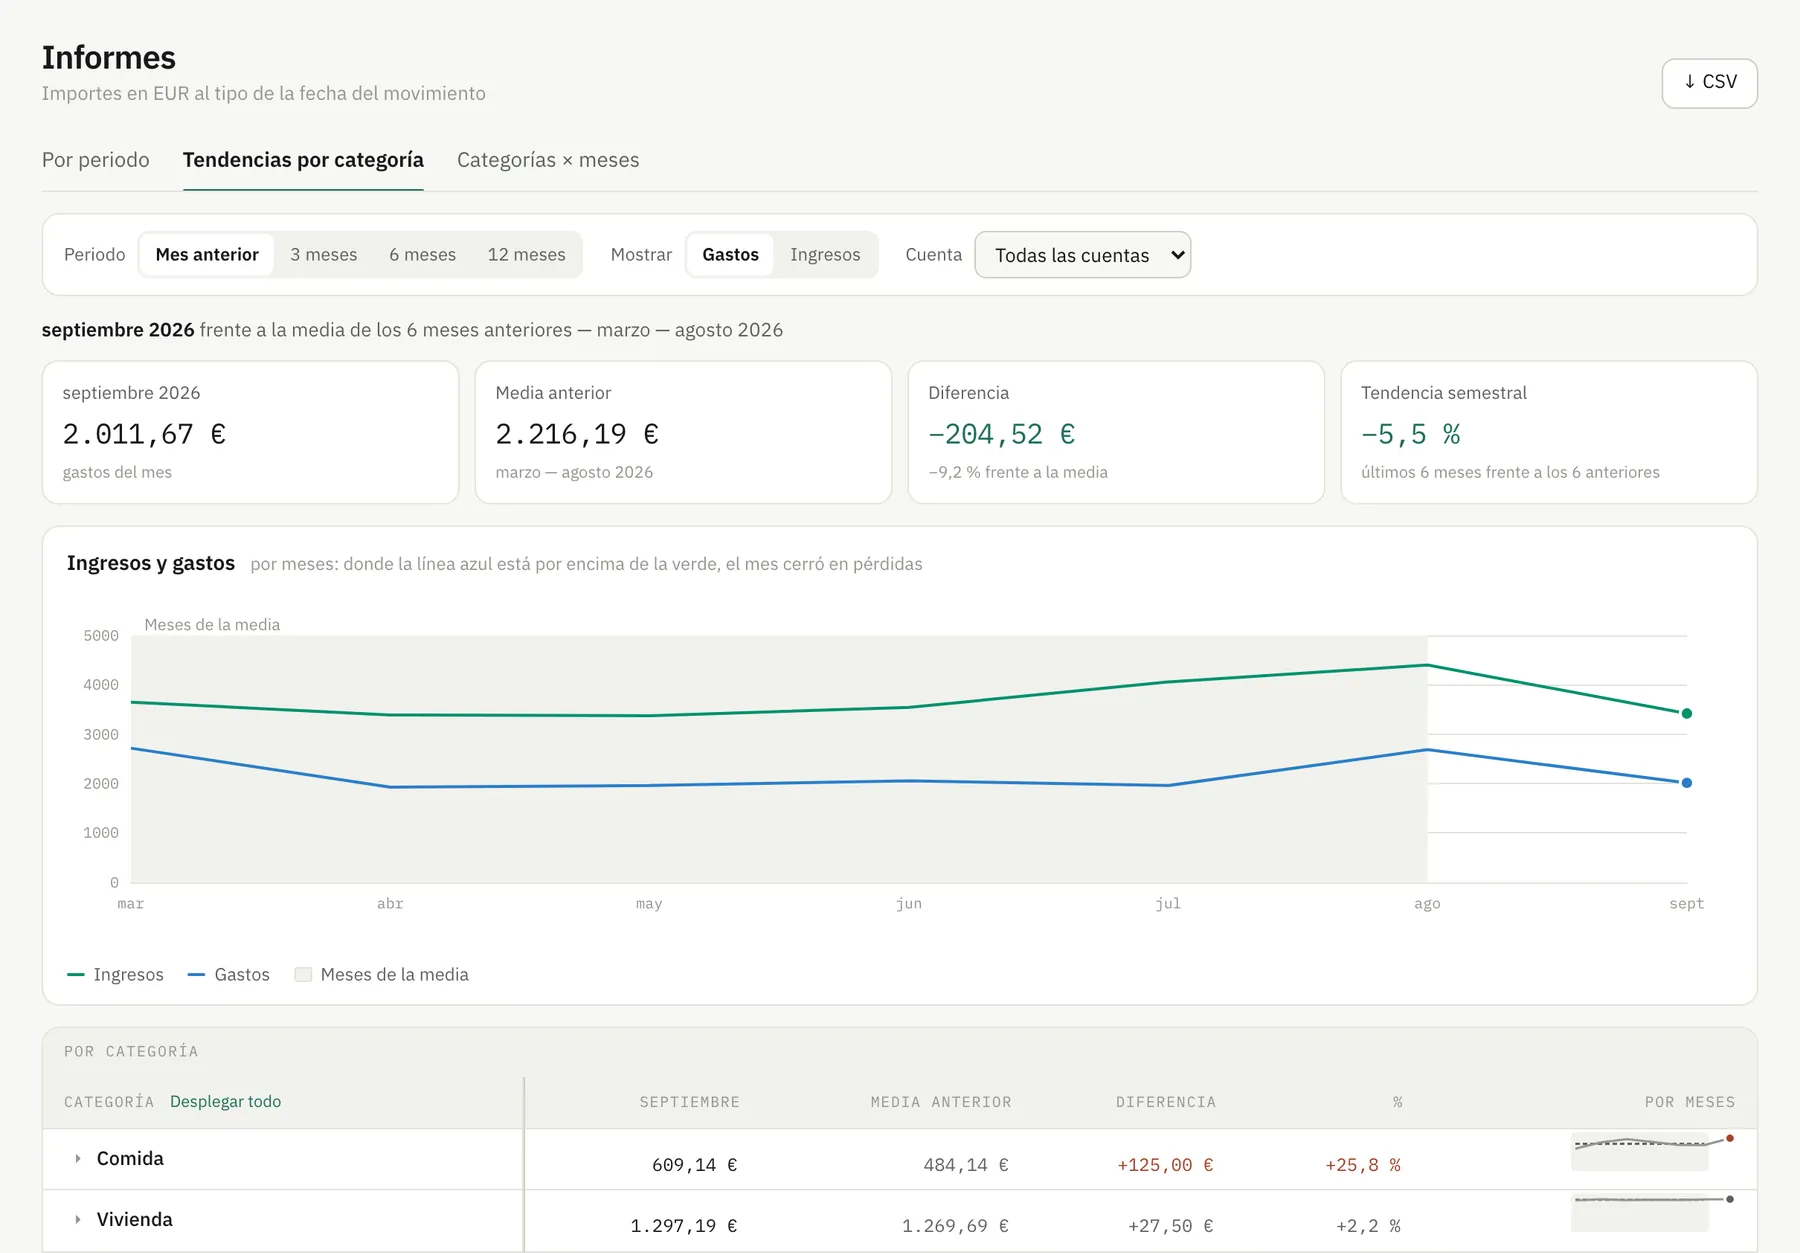
Task: Click the Ingresos y gastos chart title
Action: tap(151, 563)
